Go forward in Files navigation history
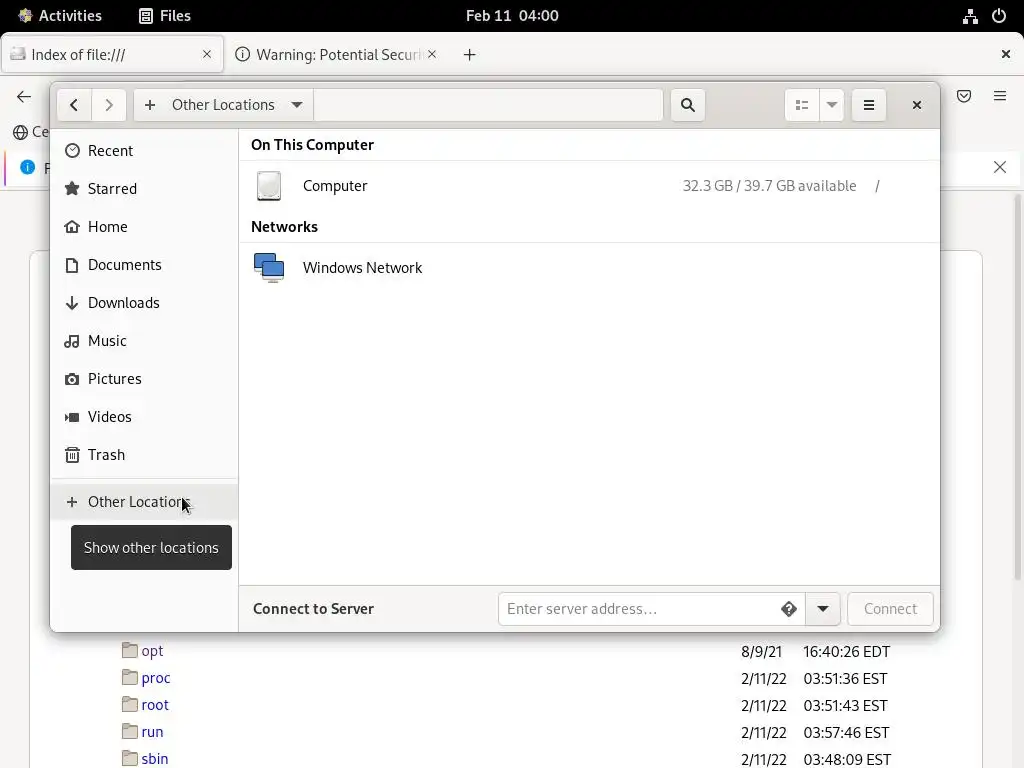1024x768 pixels. 108,105
